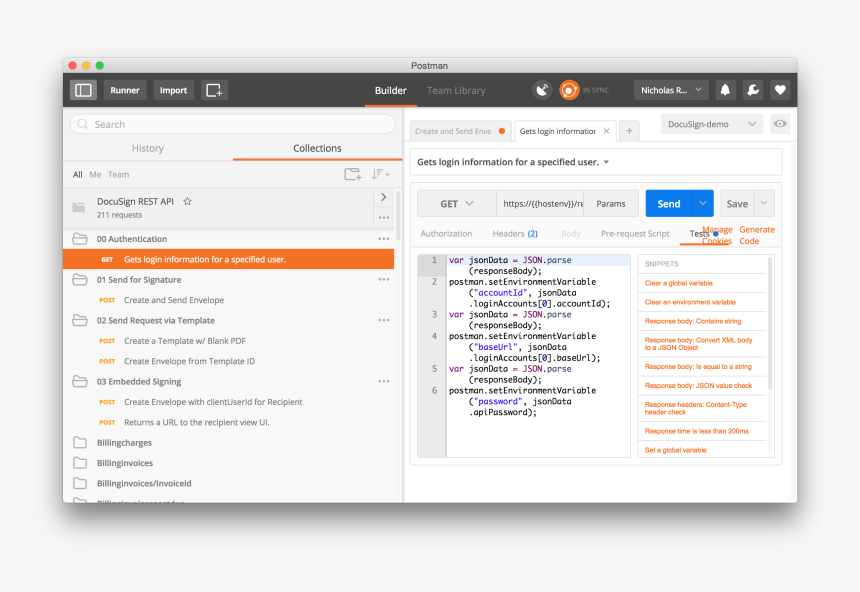
Task: Open the Authorization tab
Action: click(446, 234)
